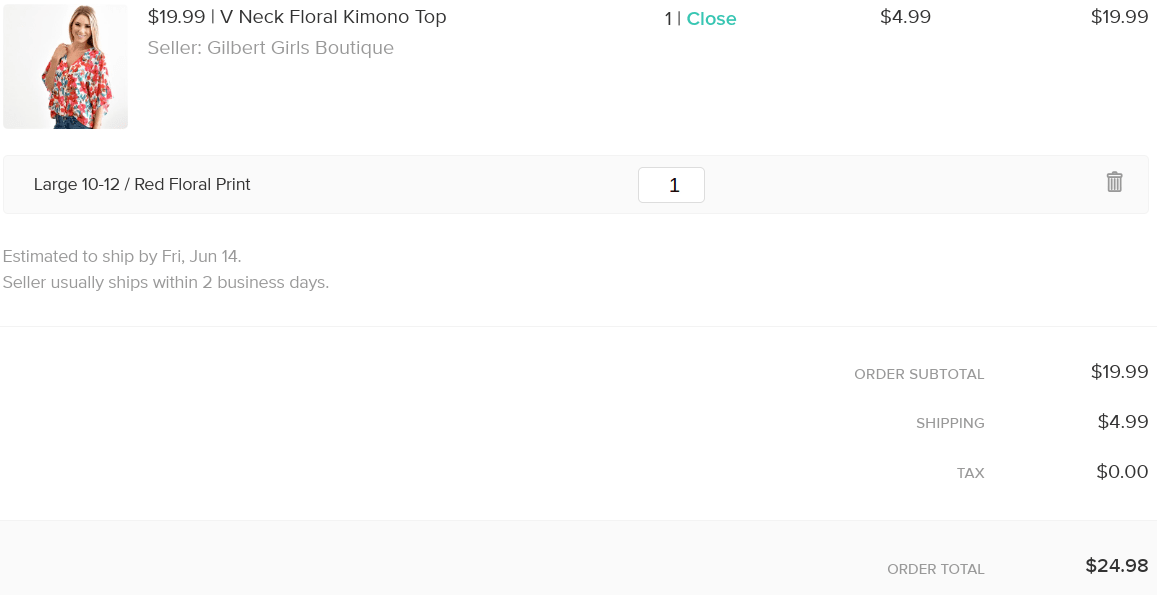Click the tax amount $0.00
Viewport: 1157px width, 595px height.
pyautogui.click(x=1122, y=472)
